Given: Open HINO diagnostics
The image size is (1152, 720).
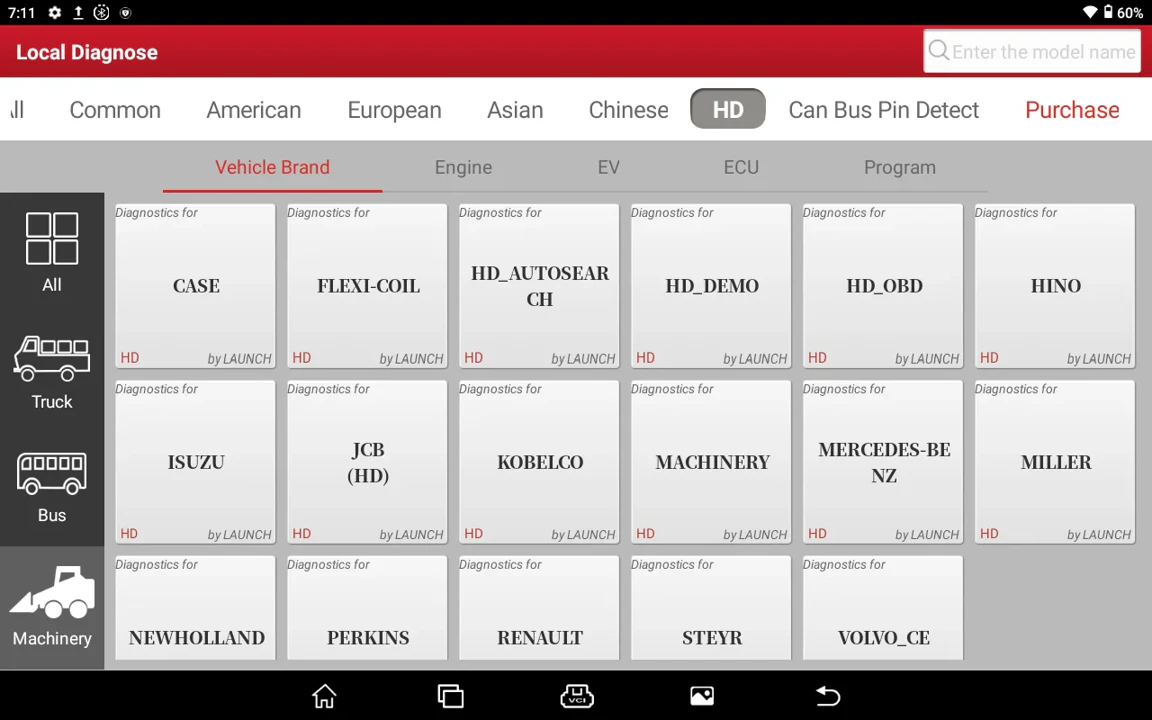Looking at the screenshot, I should pos(1055,285).
